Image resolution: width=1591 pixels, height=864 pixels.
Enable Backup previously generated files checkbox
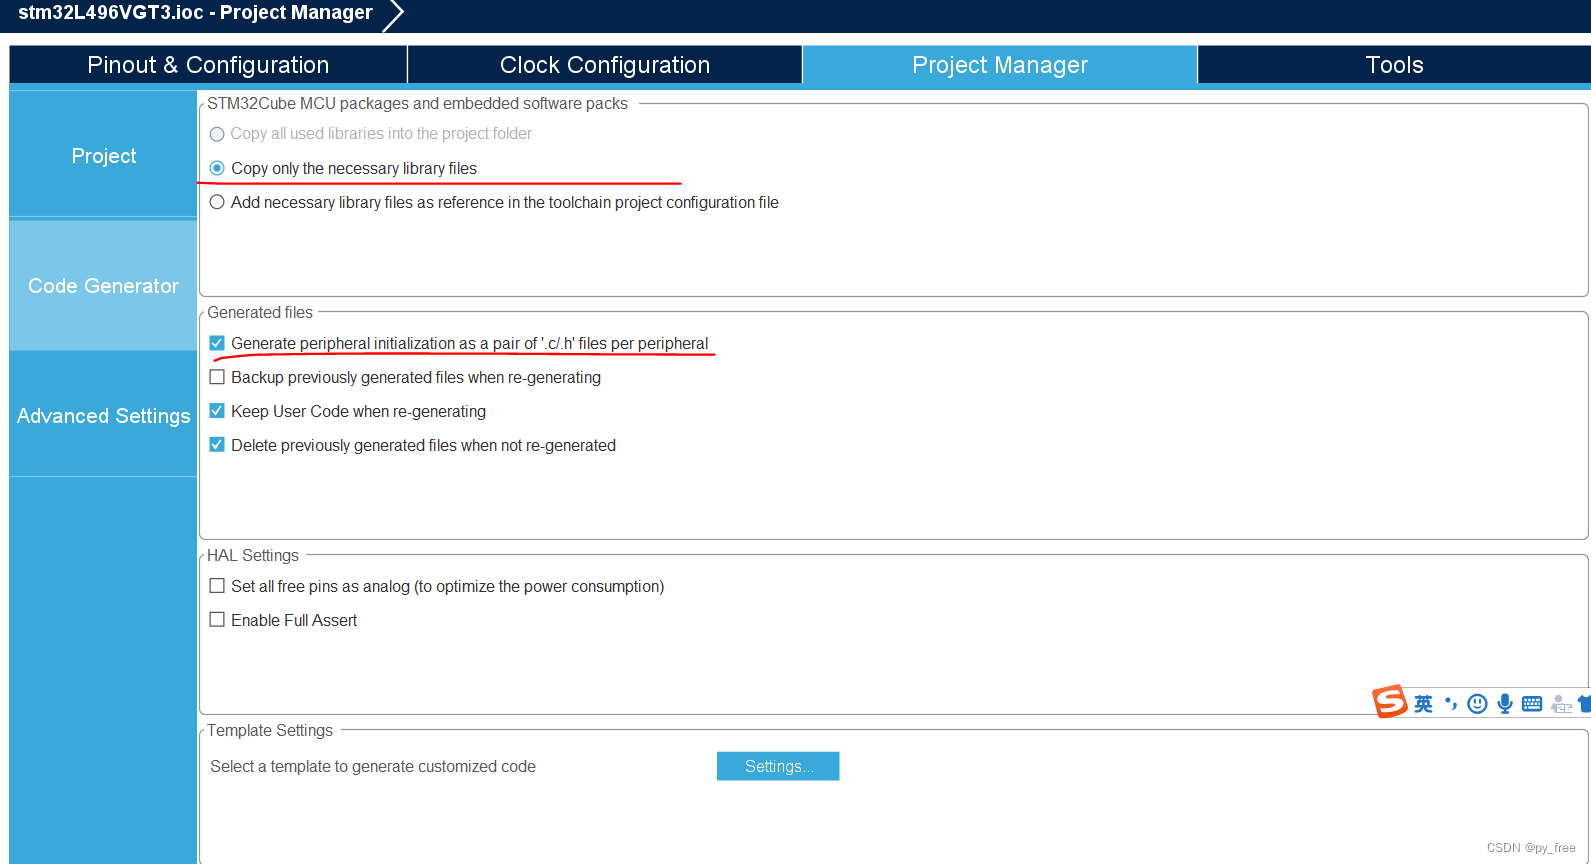pos(217,377)
